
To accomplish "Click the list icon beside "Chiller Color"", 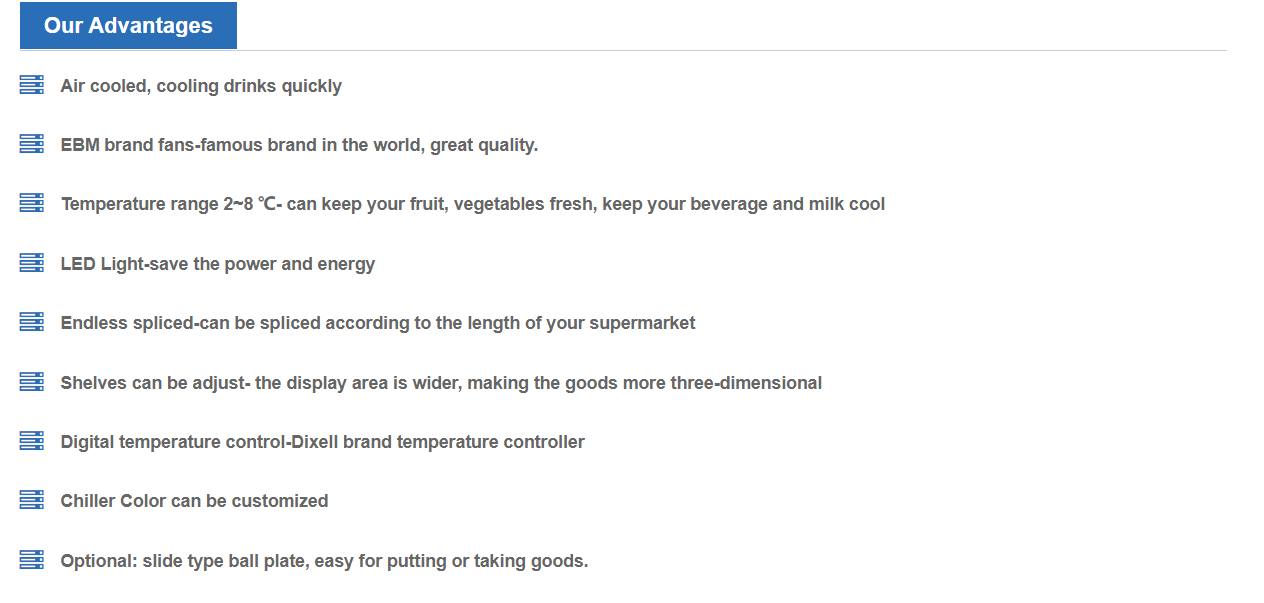I will click(x=32, y=500).
